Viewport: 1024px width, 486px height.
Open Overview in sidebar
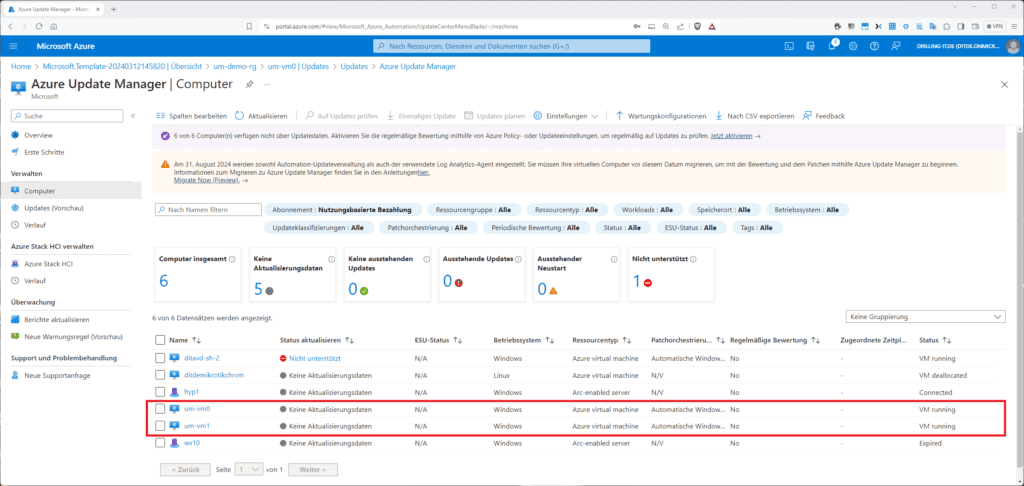pyautogui.click(x=39, y=135)
